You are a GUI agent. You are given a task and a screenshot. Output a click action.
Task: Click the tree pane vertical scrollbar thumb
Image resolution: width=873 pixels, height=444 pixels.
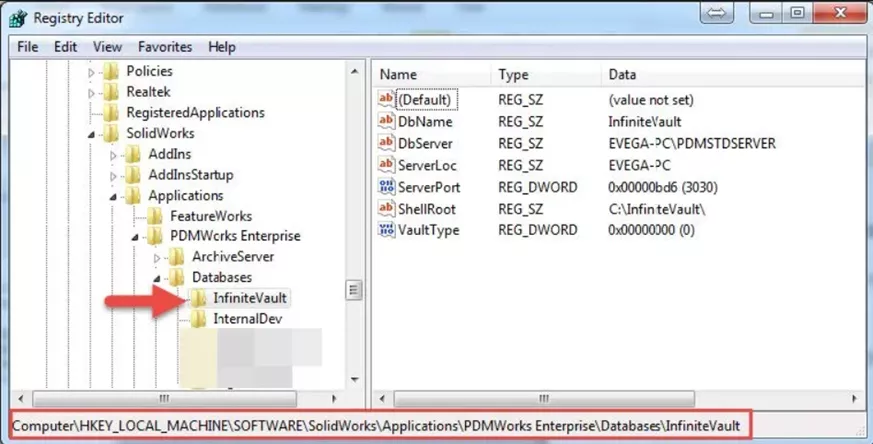coord(352,290)
